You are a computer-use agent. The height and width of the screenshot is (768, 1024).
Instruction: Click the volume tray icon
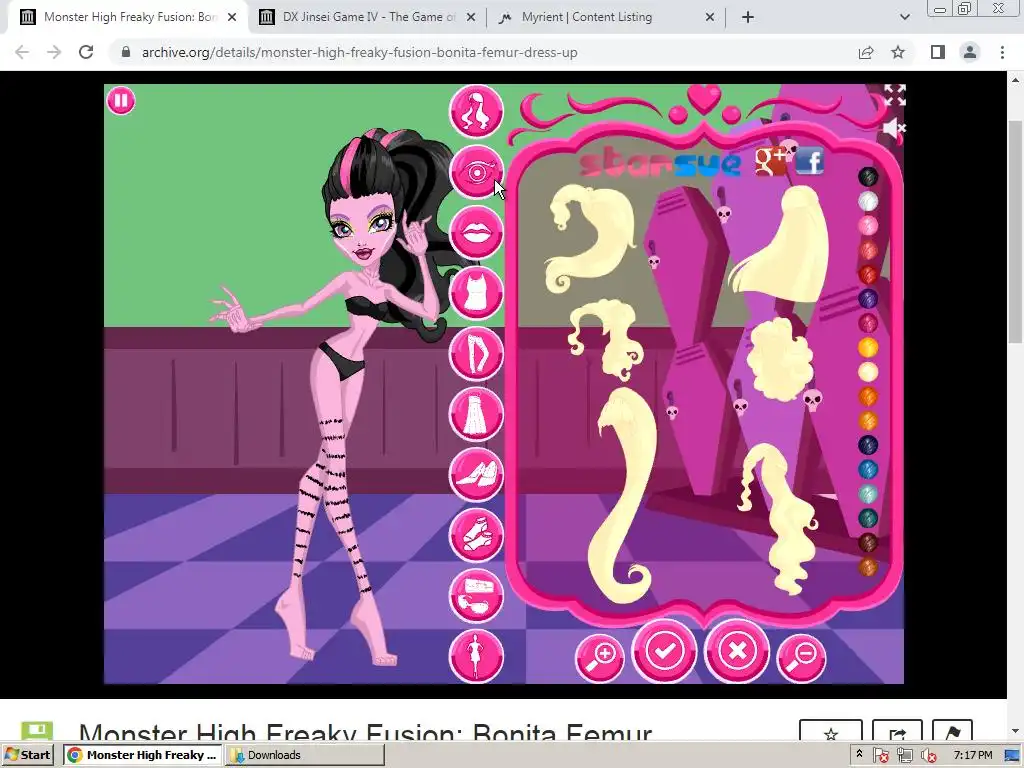(928, 756)
